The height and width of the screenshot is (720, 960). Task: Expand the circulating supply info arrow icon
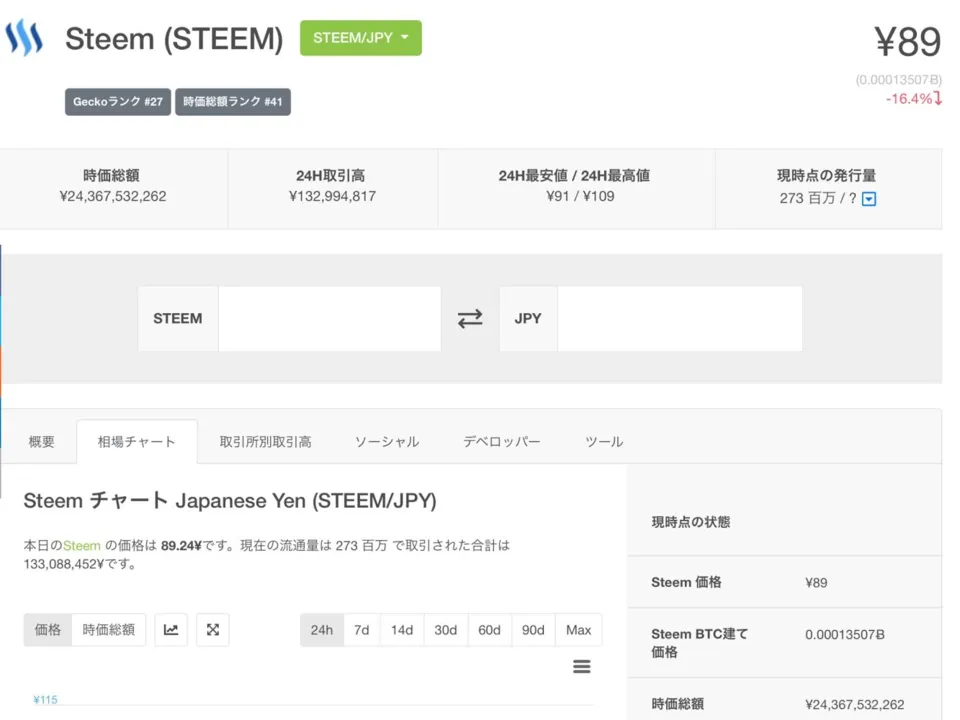coord(869,199)
